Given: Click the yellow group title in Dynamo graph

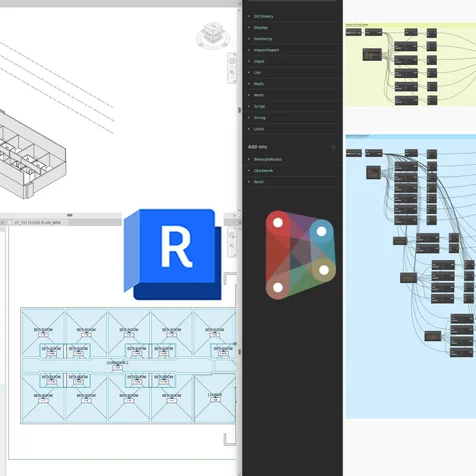Looking at the screenshot, I should pyautogui.click(x=357, y=25).
